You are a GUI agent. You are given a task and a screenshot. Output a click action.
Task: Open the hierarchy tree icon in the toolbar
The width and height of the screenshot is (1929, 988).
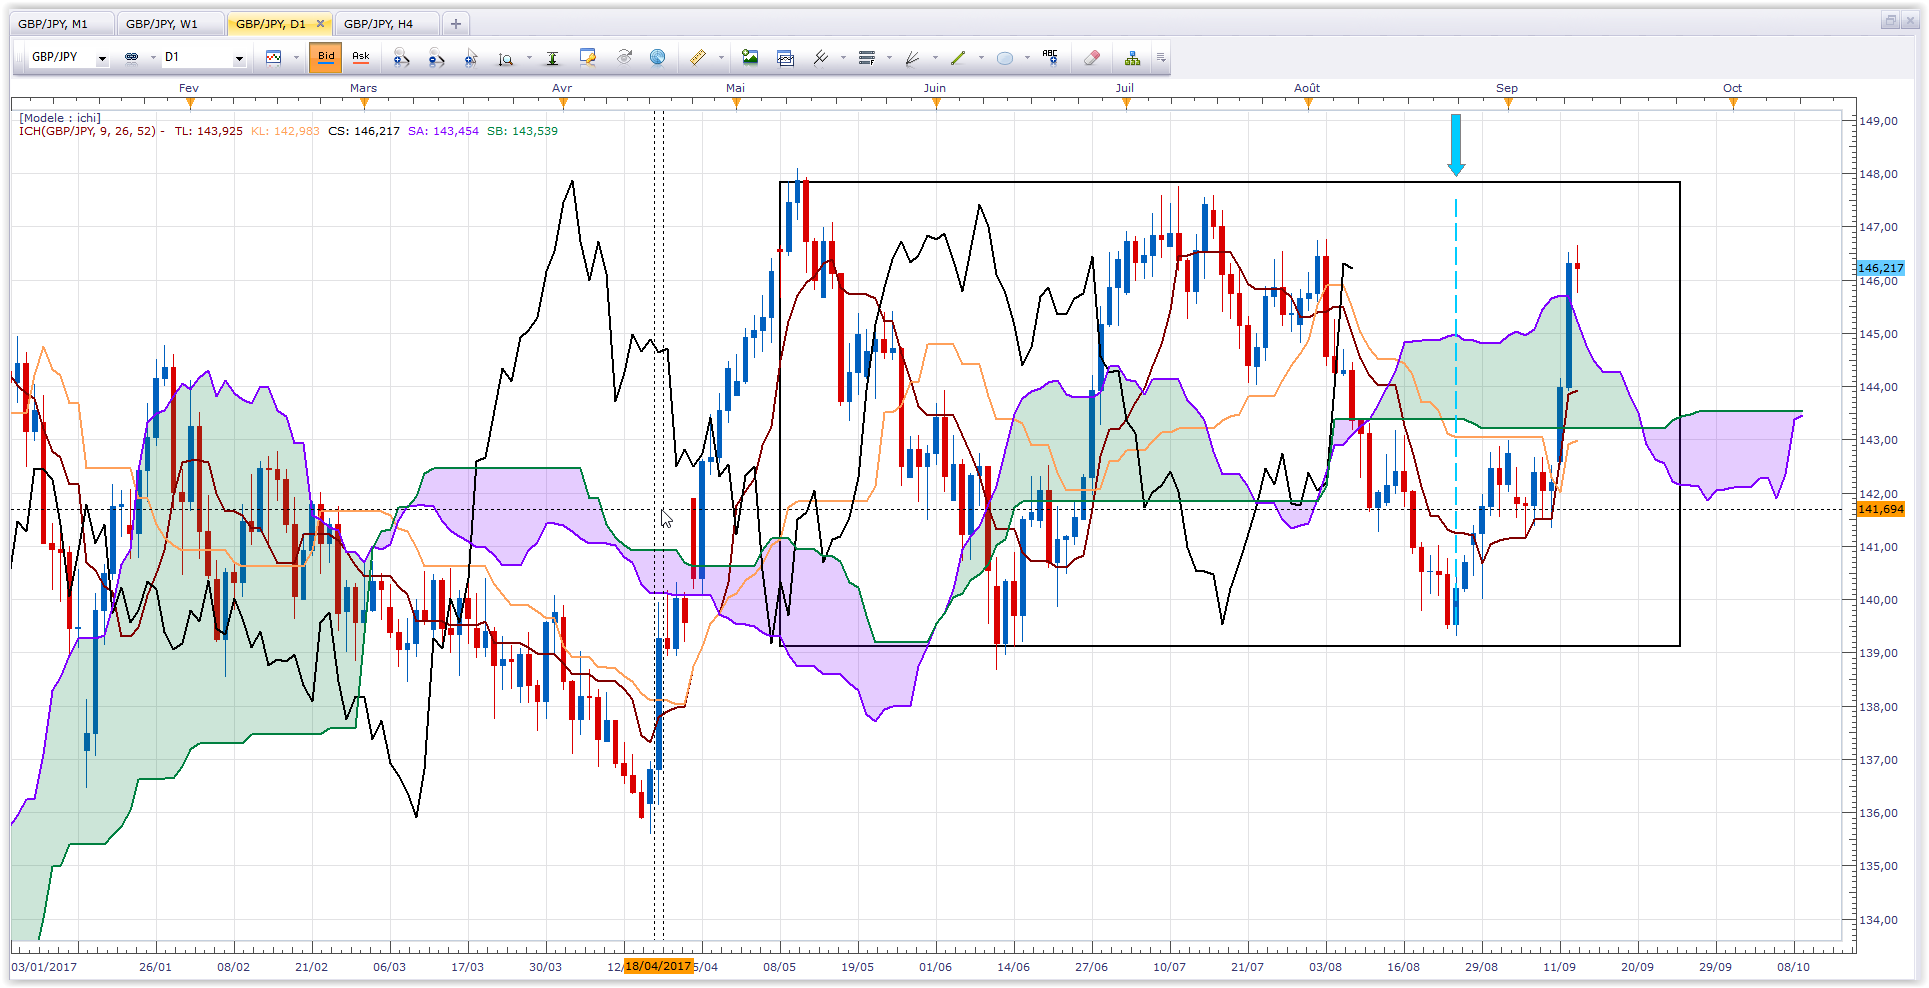tap(1132, 58)
